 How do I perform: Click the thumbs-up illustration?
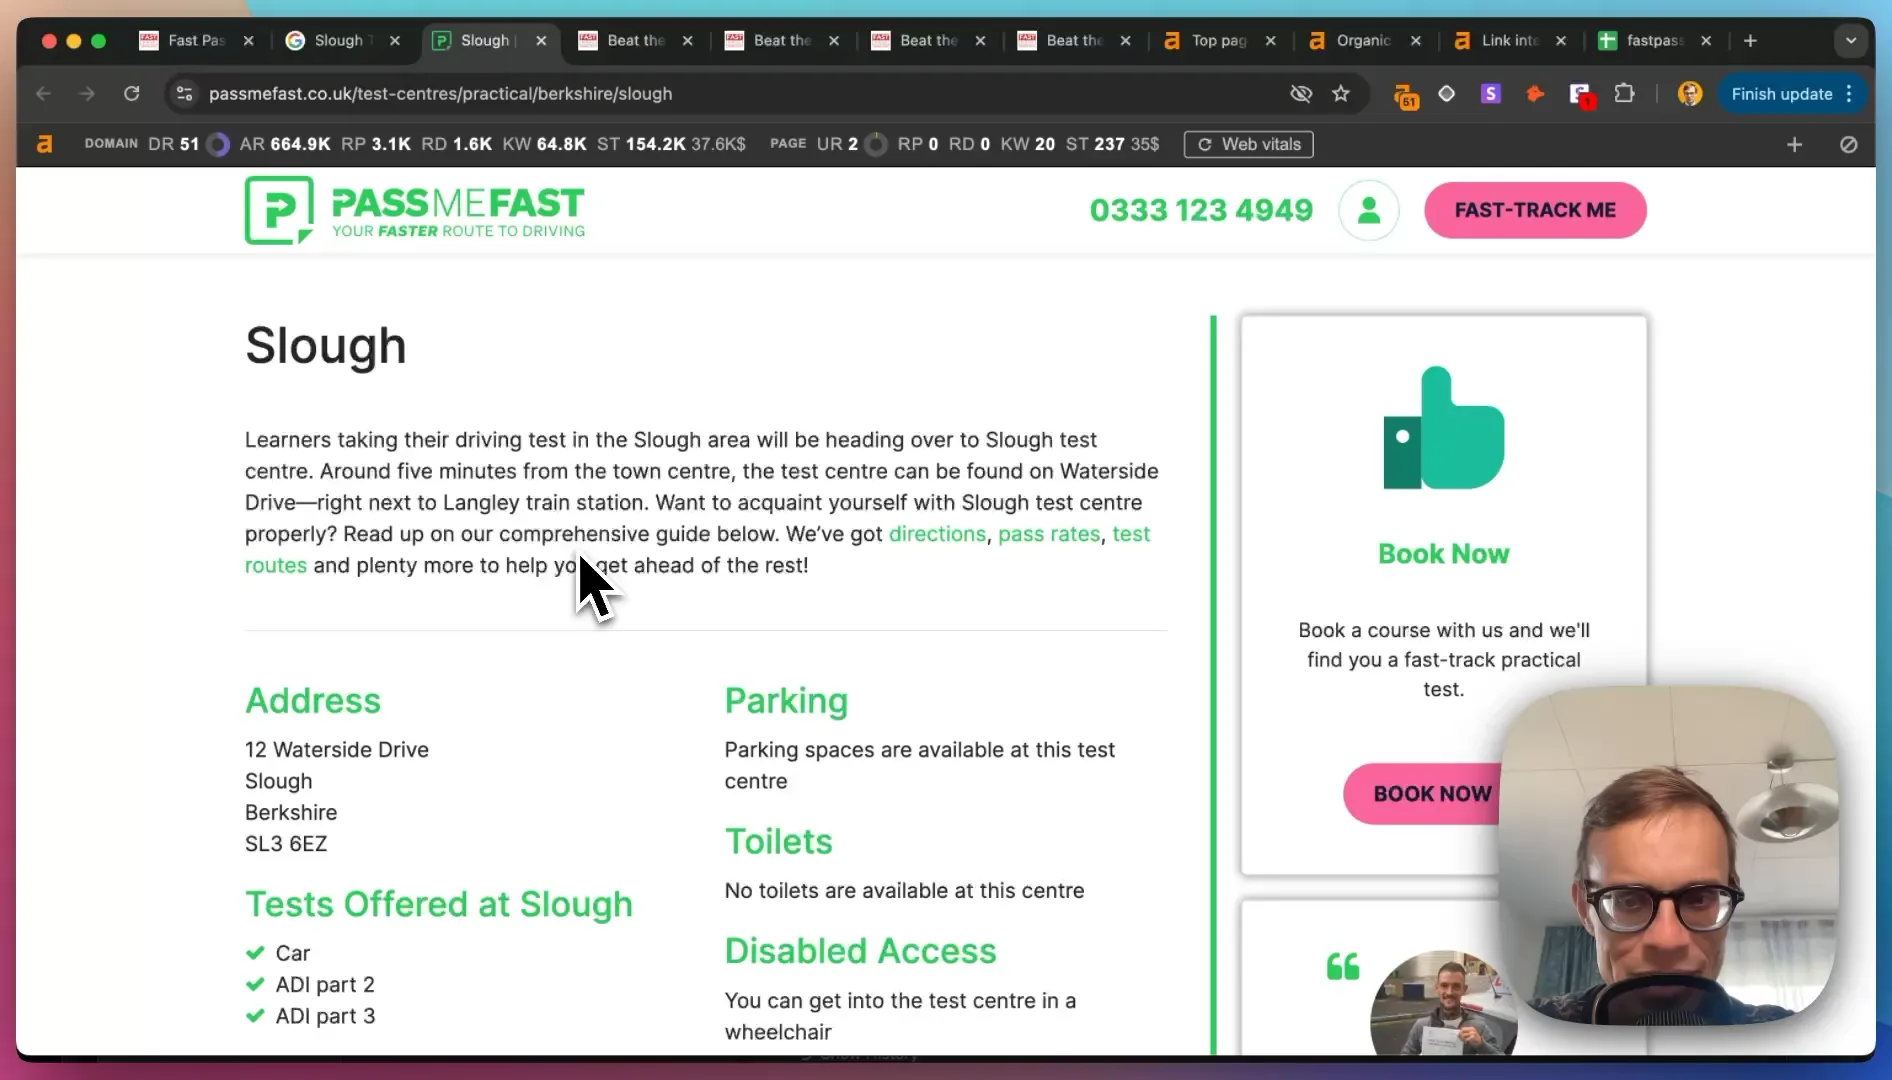(x=1443, y=428)
